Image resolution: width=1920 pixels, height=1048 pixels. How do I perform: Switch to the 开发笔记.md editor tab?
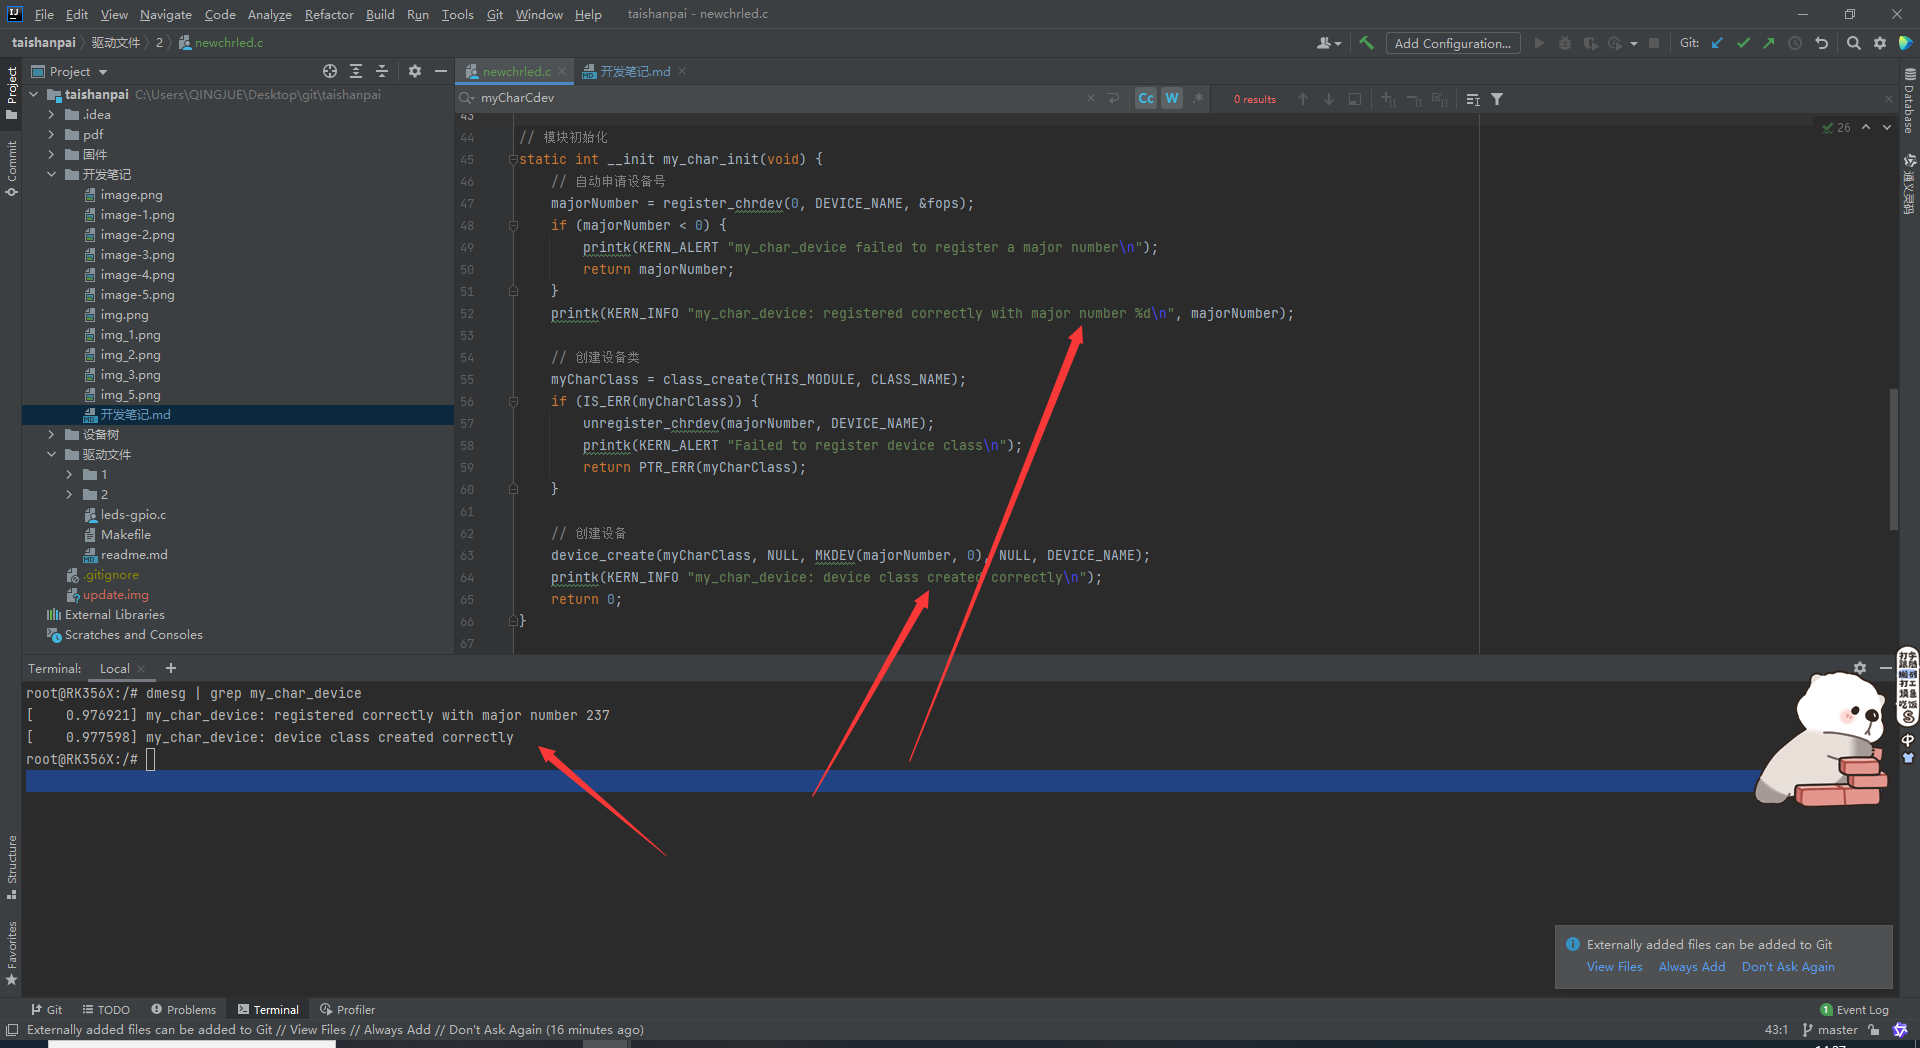(x=634, y=71)
